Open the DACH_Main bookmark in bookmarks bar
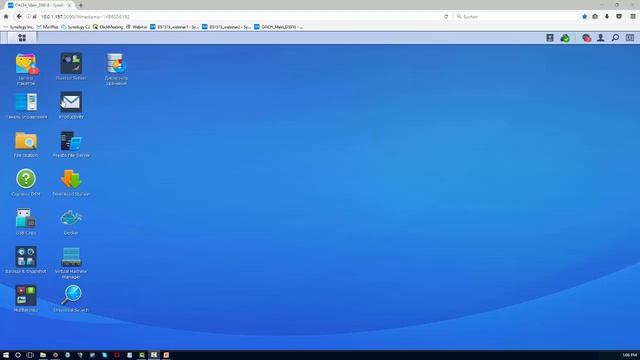 click(278, 27)
